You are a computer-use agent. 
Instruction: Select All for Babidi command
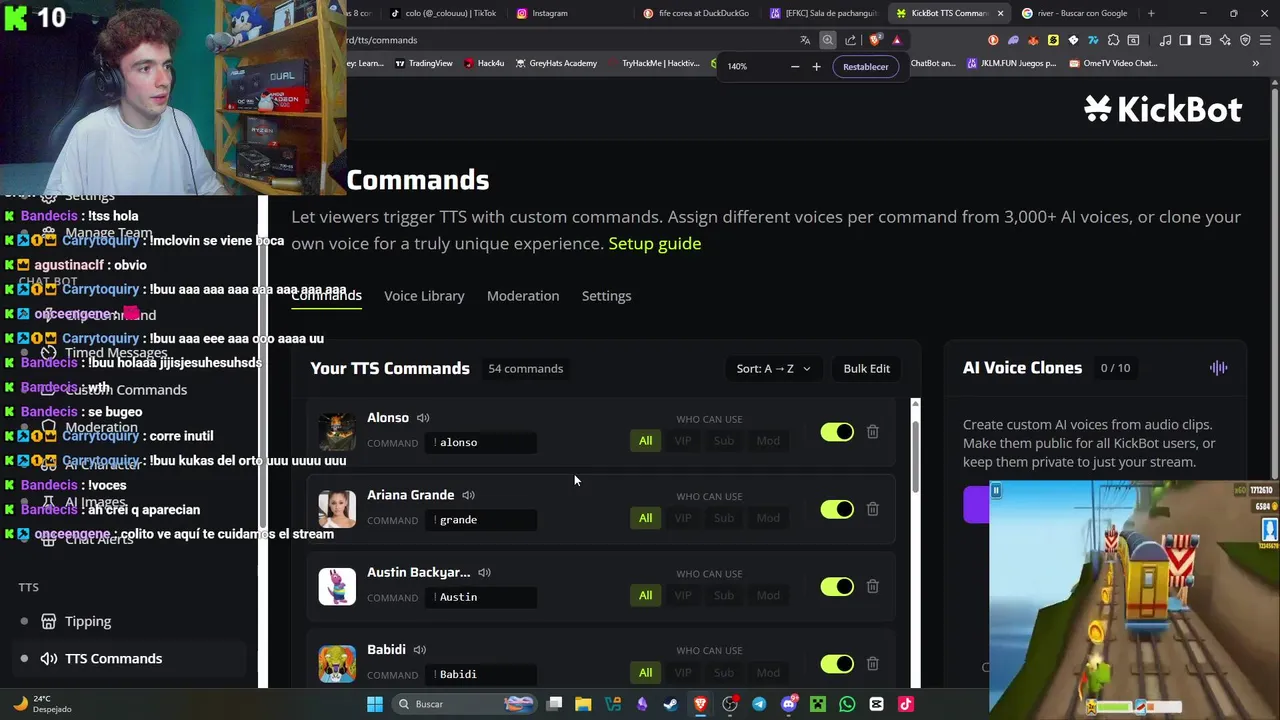pyautogui.click(x=646, y=673)
